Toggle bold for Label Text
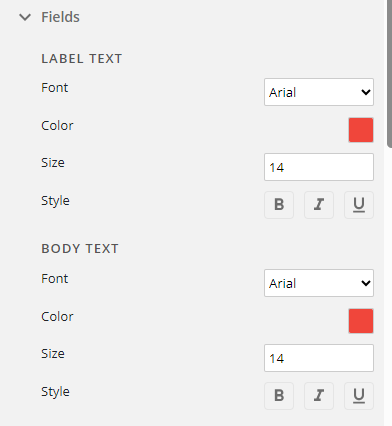The image size is (392, 426). point(279,205)
